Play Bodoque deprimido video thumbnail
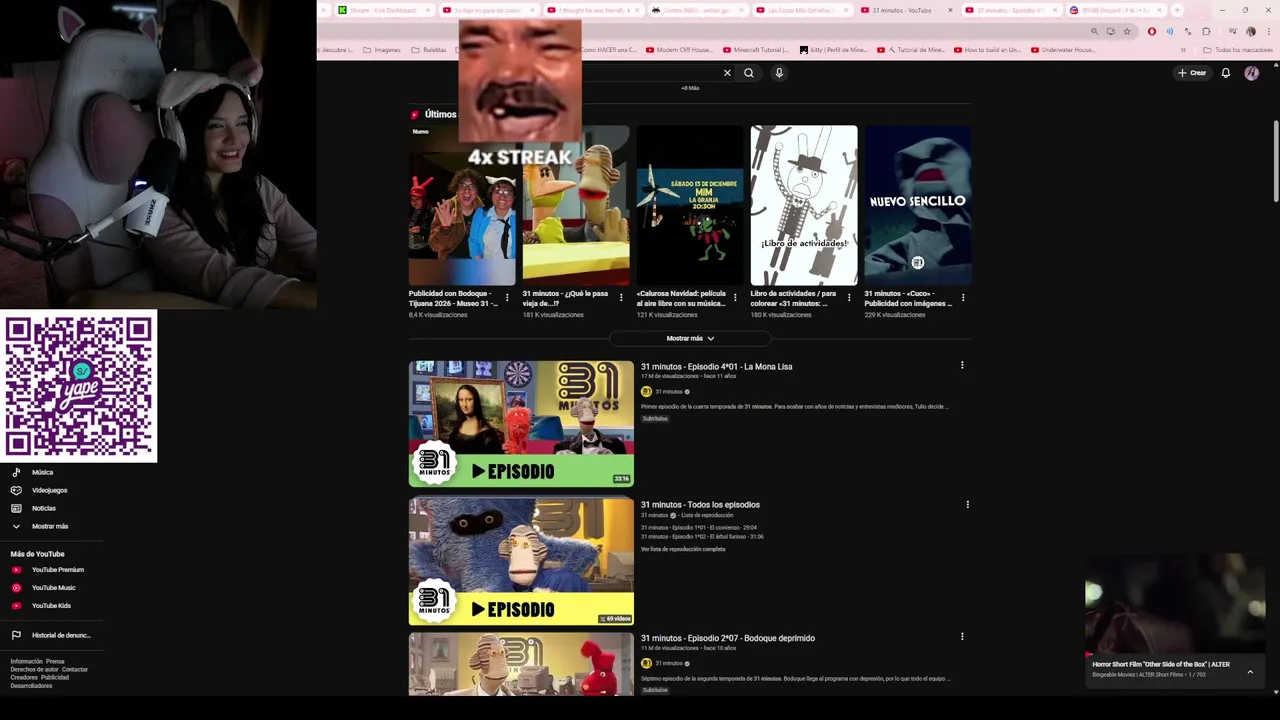Image resolution: width=1280 pixels, height=720 pixels. [521, 664]
